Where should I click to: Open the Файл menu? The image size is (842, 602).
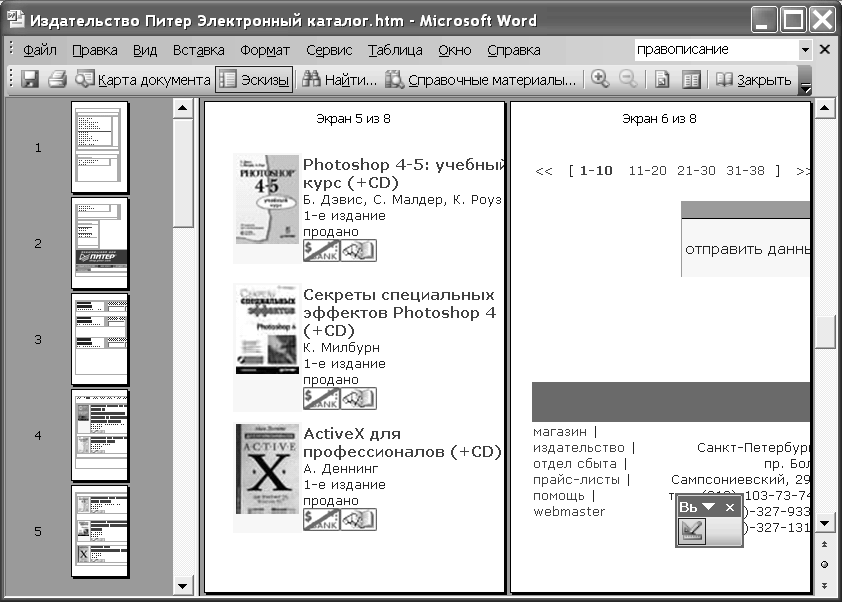[40, 50]
